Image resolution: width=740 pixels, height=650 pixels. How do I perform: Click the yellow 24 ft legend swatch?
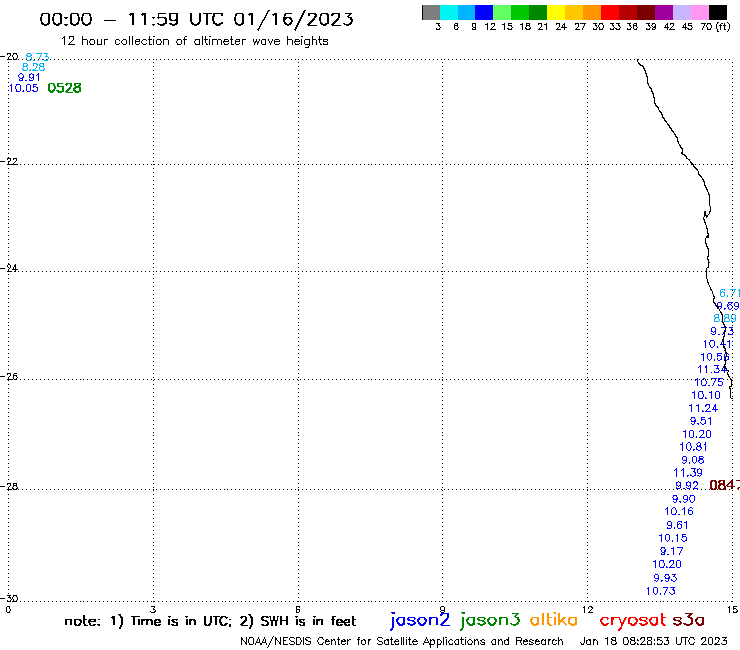point(556,12)
